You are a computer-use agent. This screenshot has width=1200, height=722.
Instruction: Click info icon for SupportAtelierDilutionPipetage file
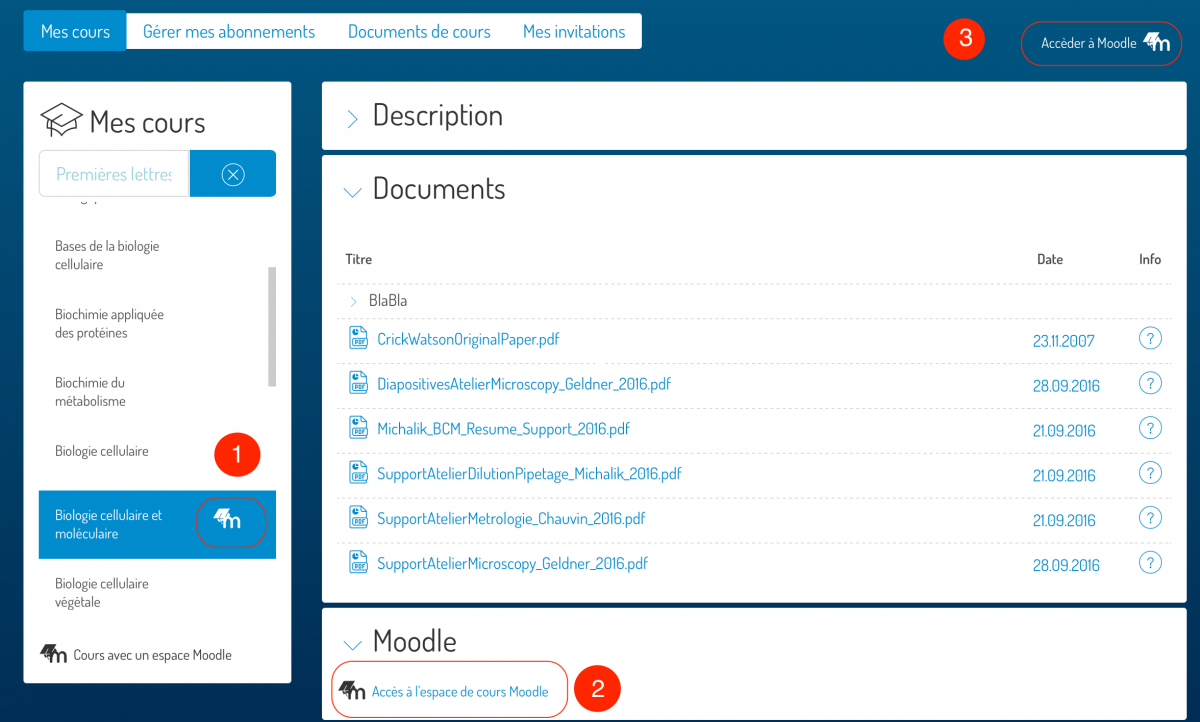click(x=1150, y=473)
